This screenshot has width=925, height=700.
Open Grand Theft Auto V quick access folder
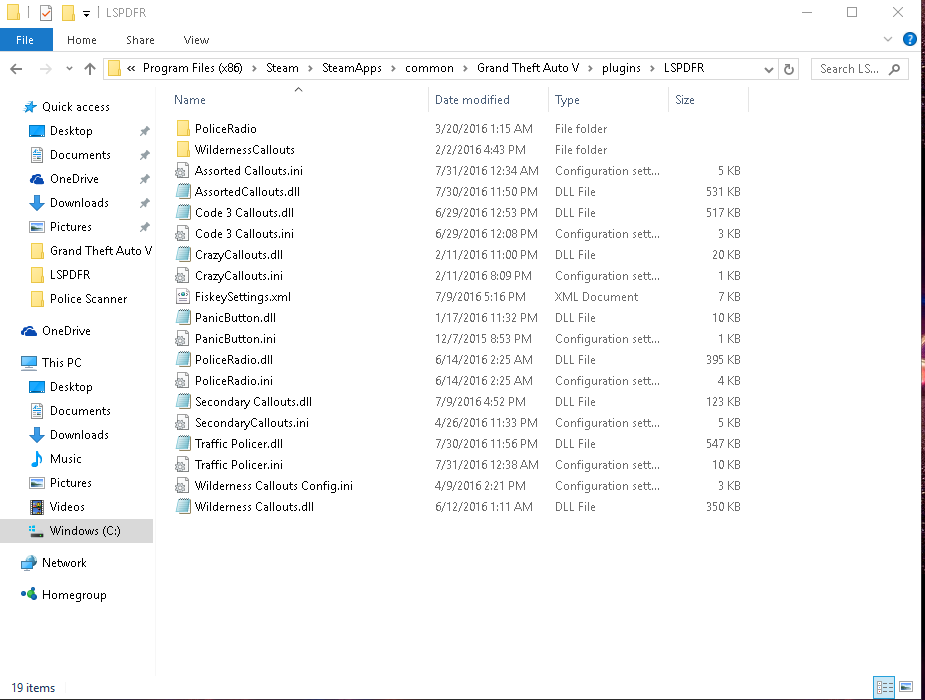(x=100, y=251)
